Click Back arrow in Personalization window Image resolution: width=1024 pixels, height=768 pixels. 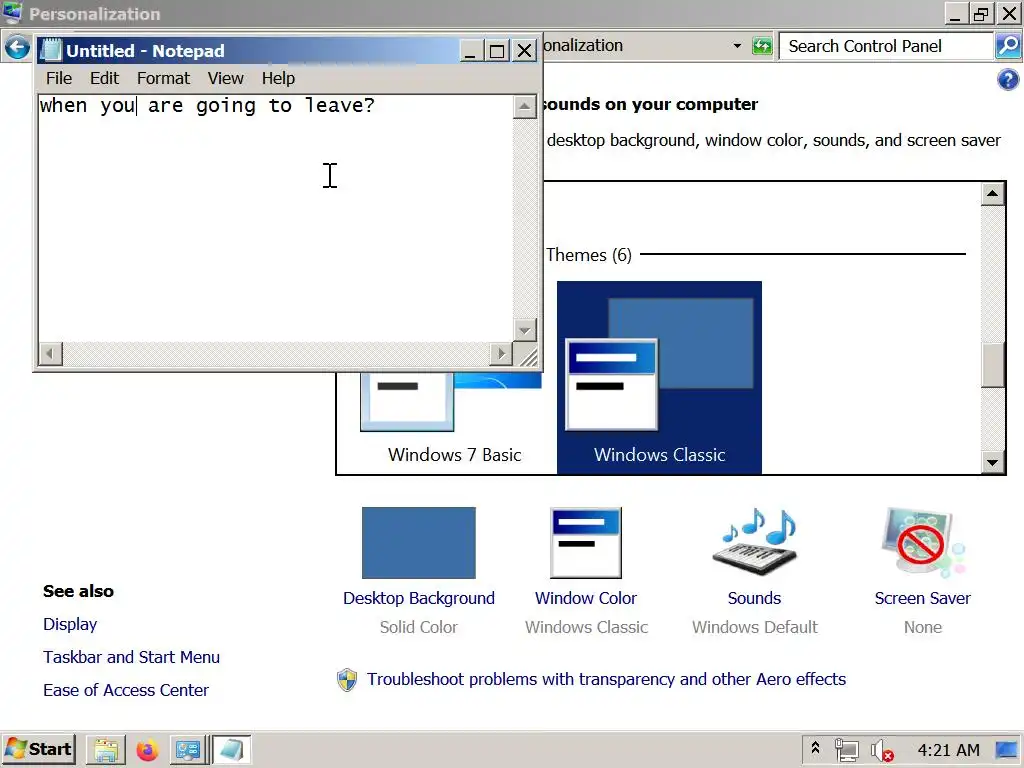[x=17, y=47]
